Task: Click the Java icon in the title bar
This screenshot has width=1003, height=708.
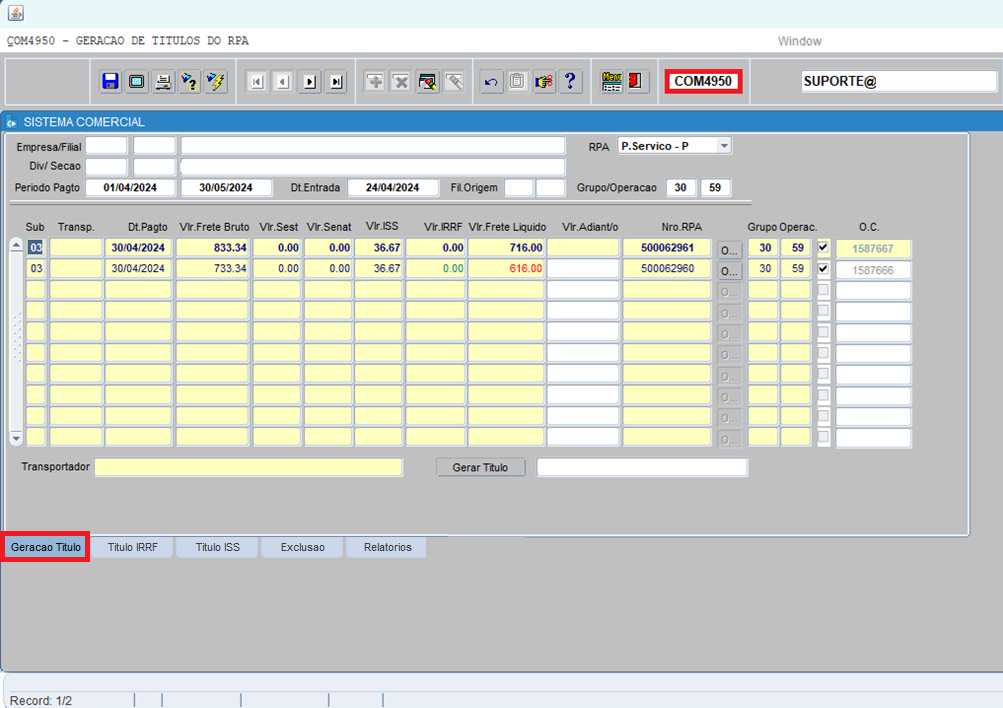Action: pyautogui.click(x=15, y=12)
